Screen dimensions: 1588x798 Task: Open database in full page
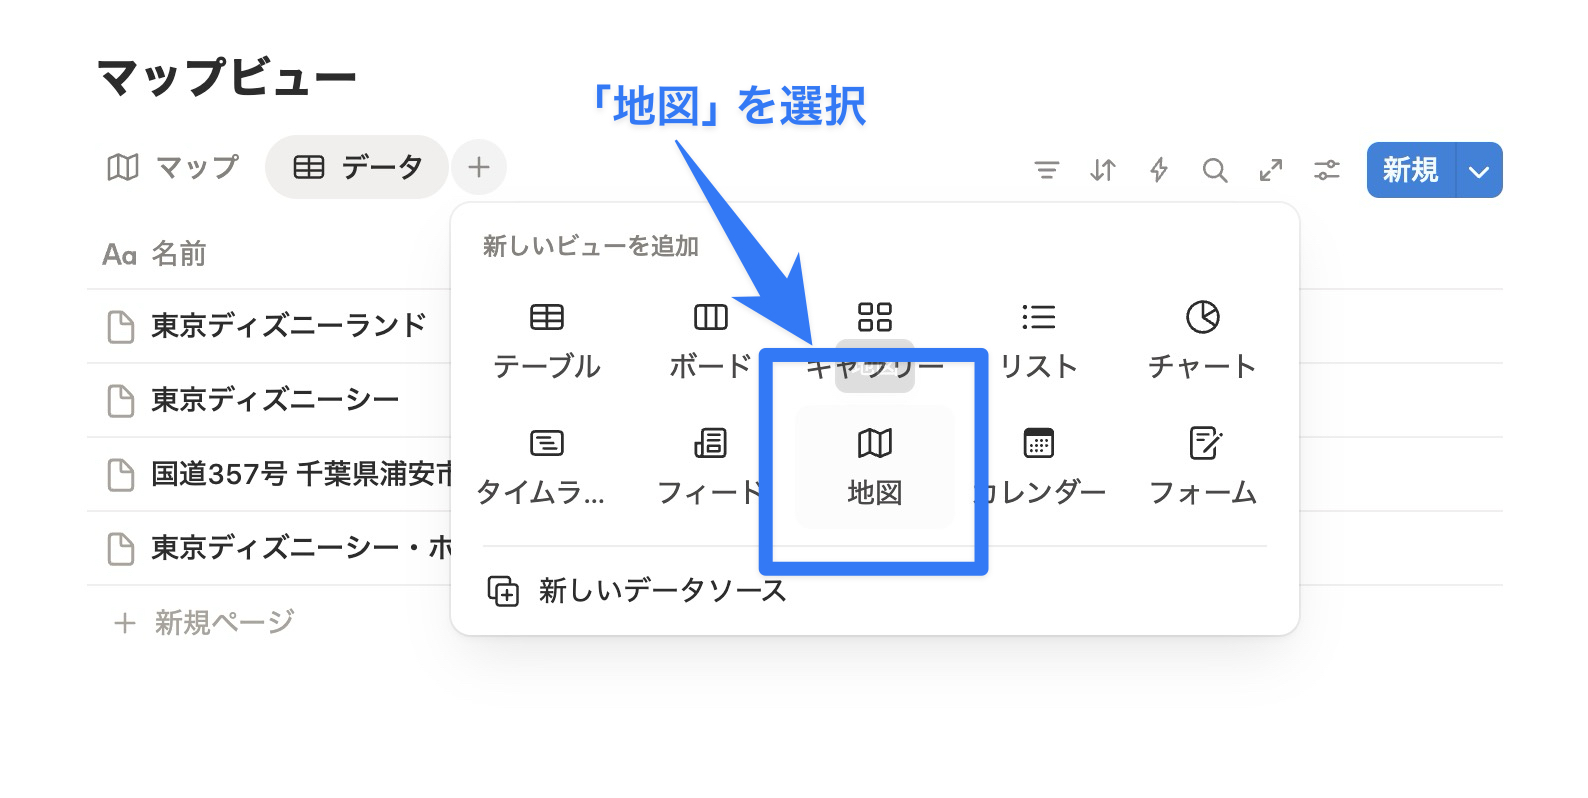point(1270,170)
